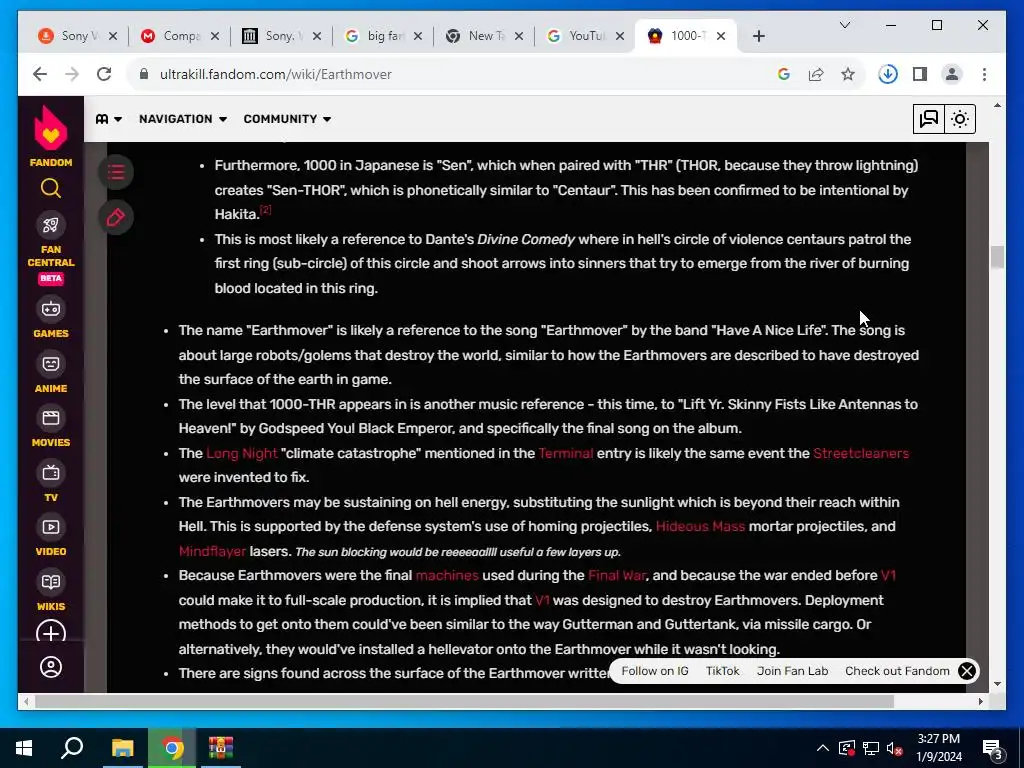Click Join Fan Lab link

pos(792,671)
